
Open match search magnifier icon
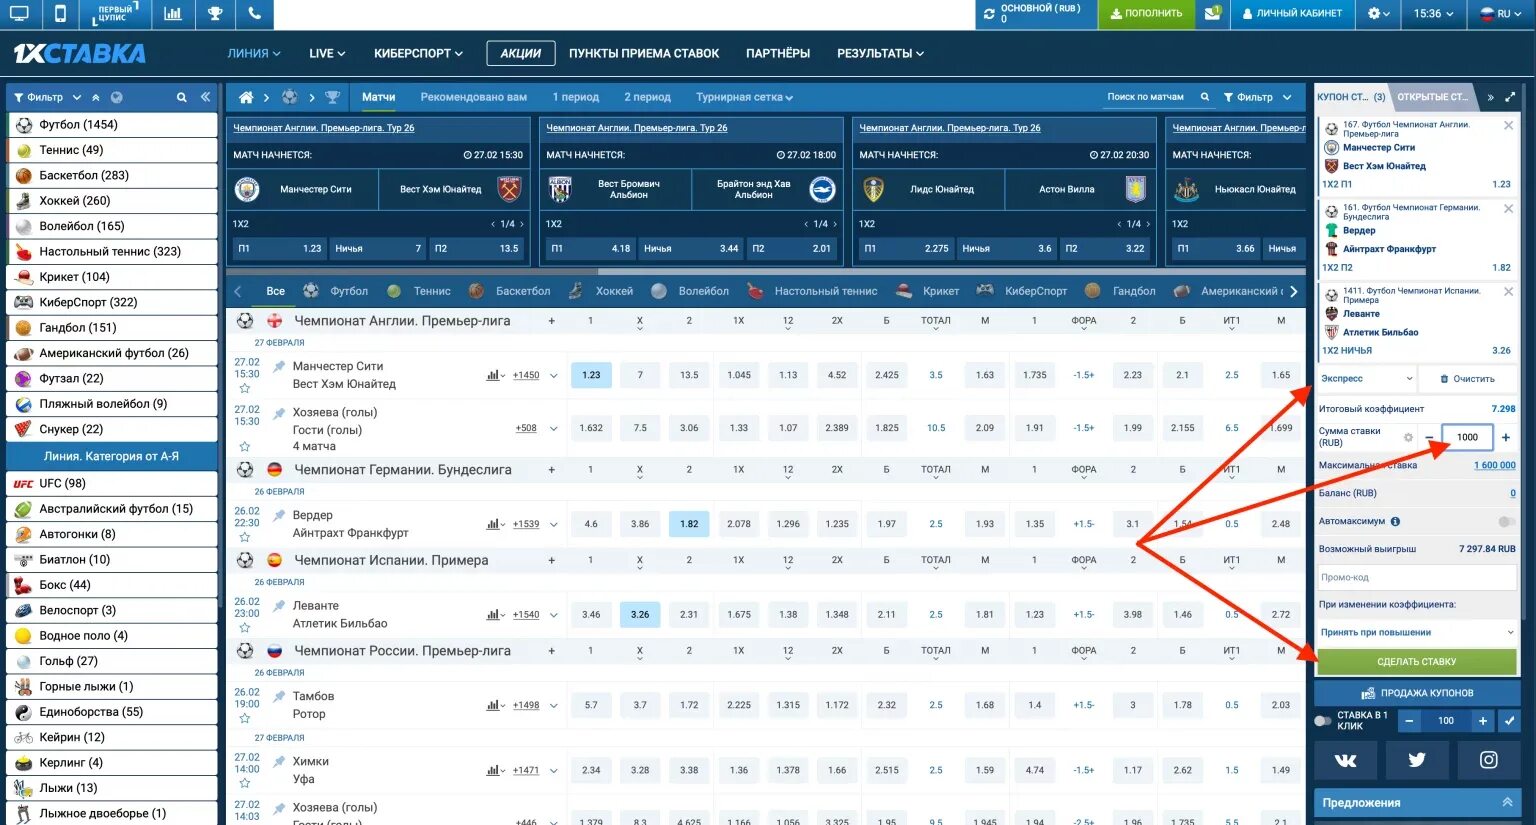click(1205, 97)
